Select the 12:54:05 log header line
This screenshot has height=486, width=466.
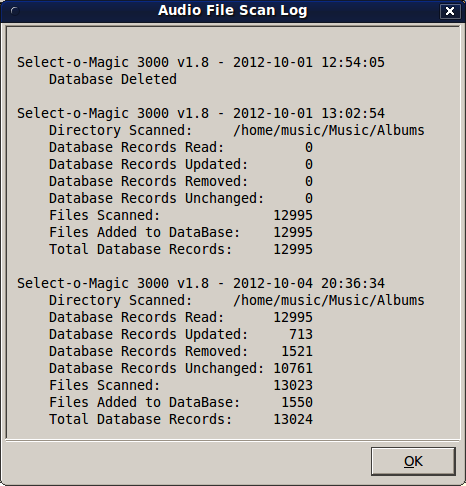tap(201, 62)
